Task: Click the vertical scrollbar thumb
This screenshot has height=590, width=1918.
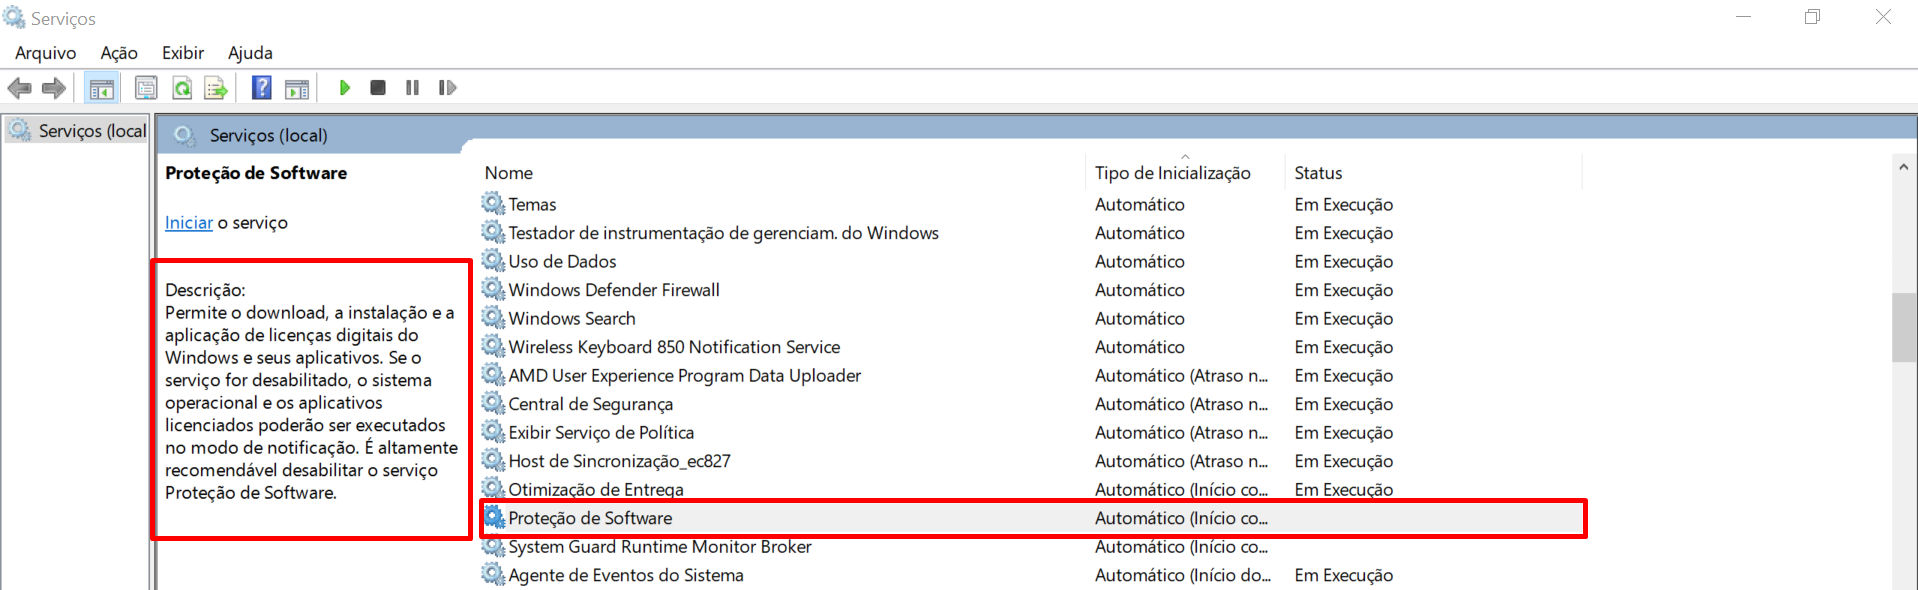Action: click(x=1904, y=327)
